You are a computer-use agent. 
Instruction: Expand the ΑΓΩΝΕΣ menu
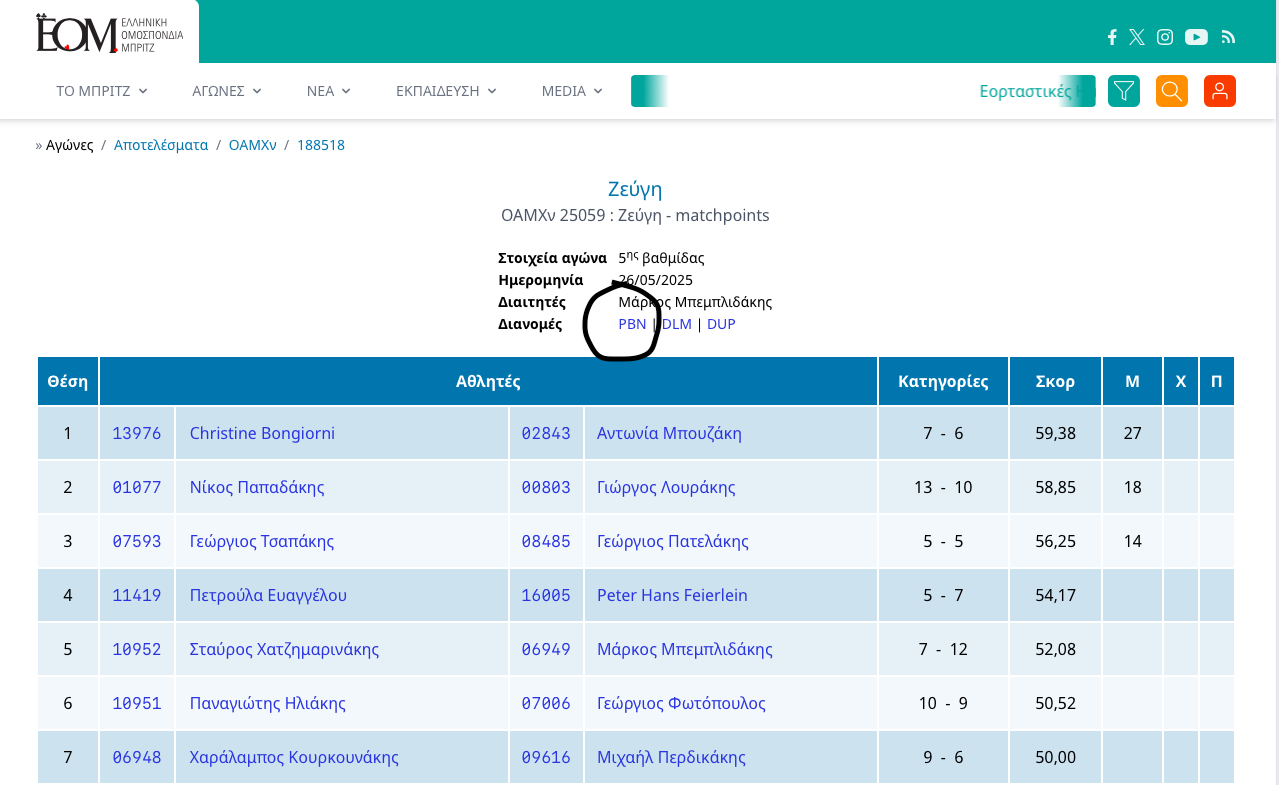point(227,91)
